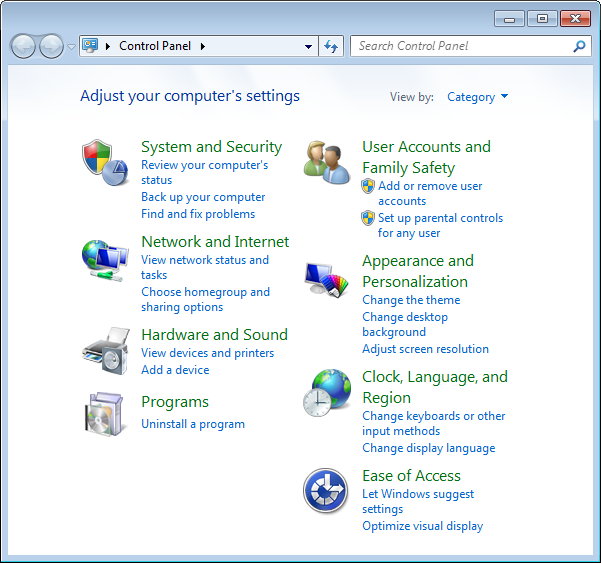Image resolution: width=601 pixels, height=563 pixels.
Task: Focus the Search Control Panel field
Action: (471, 46)
